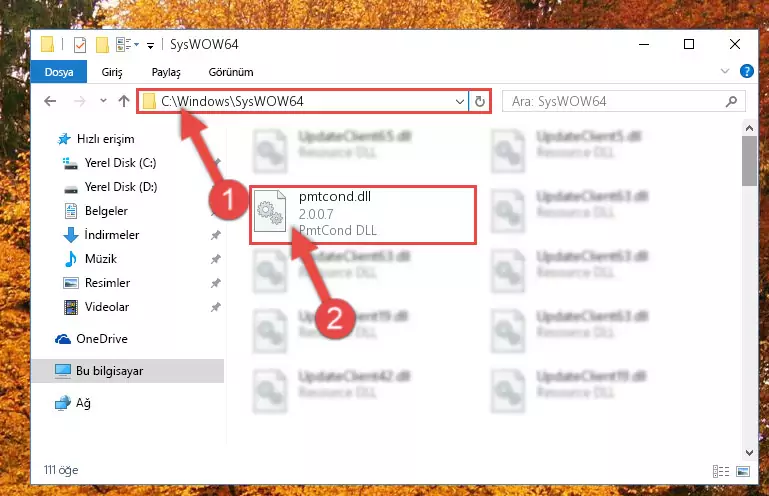Click the vertical scrollbar thumb
Image resolution: width=769 pixels, height=496 pixels.
[749, 161]
